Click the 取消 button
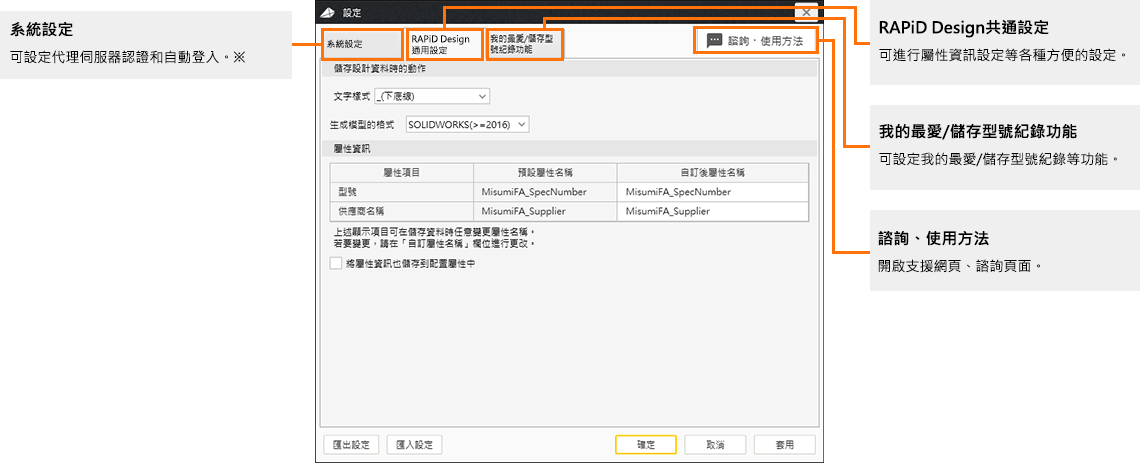The width and height of the screenshot is (1140, 463). pyautogui.click(x=715, y=444)
